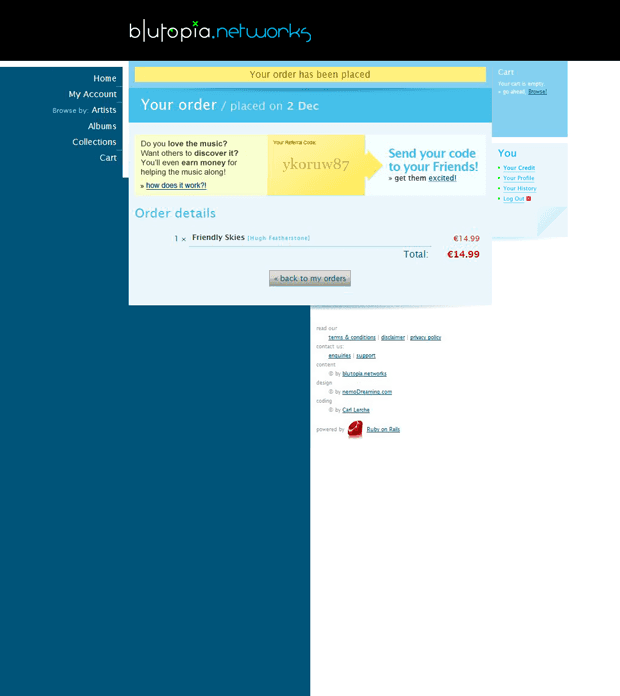View Your History link

point(519,188)
